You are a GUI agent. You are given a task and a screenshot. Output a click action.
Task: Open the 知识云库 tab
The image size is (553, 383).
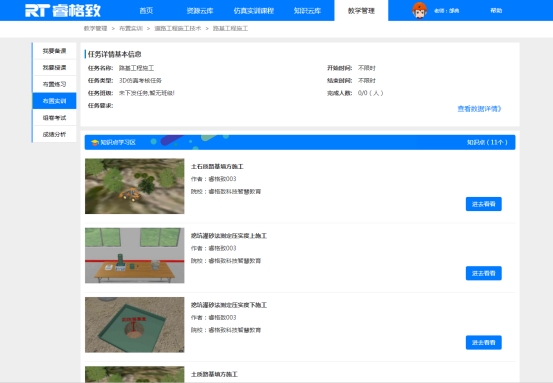[x=307, y=11]
